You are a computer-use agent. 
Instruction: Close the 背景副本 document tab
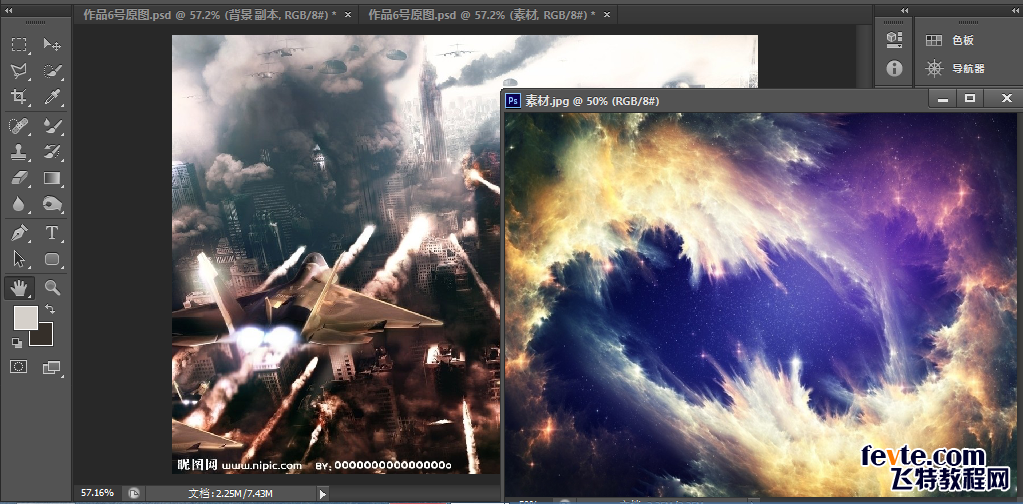point(348,14)
